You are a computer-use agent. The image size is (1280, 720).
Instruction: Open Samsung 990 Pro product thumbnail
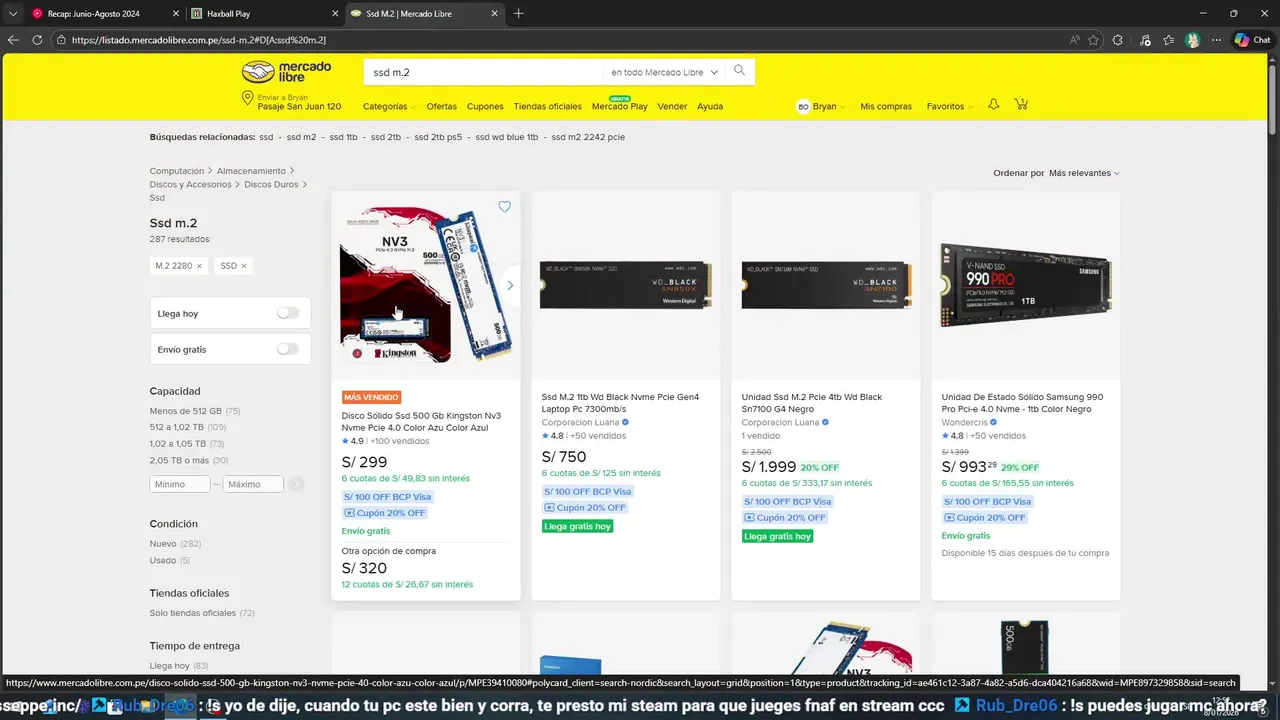point(1026,285)
